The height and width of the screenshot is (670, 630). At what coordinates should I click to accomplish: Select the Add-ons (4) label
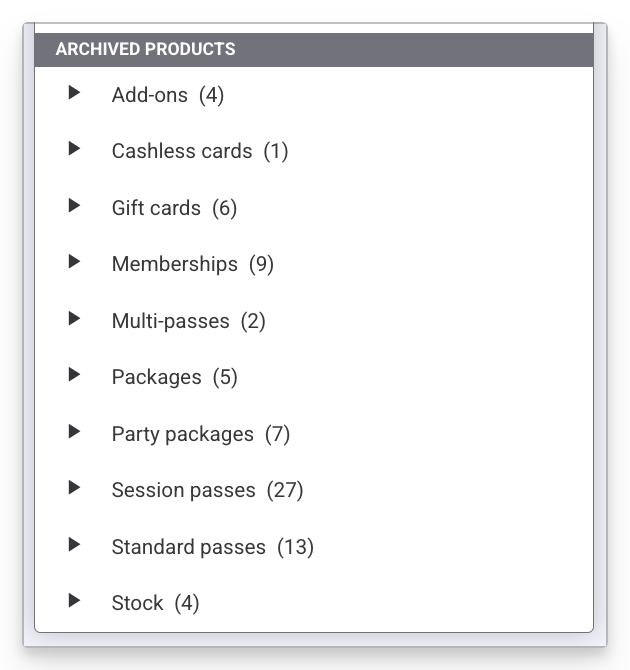[168, 95]
